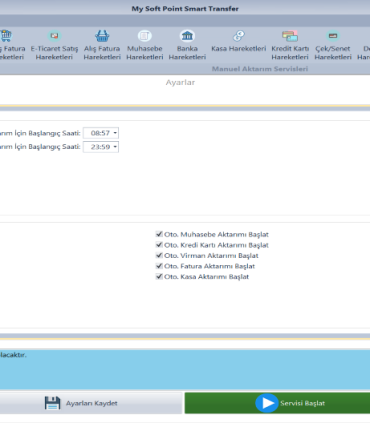This screenshot has height=423, width=370.
Task: Click the Manuel Aktarım Servisleri group label
Action: (x=260, y=69)
